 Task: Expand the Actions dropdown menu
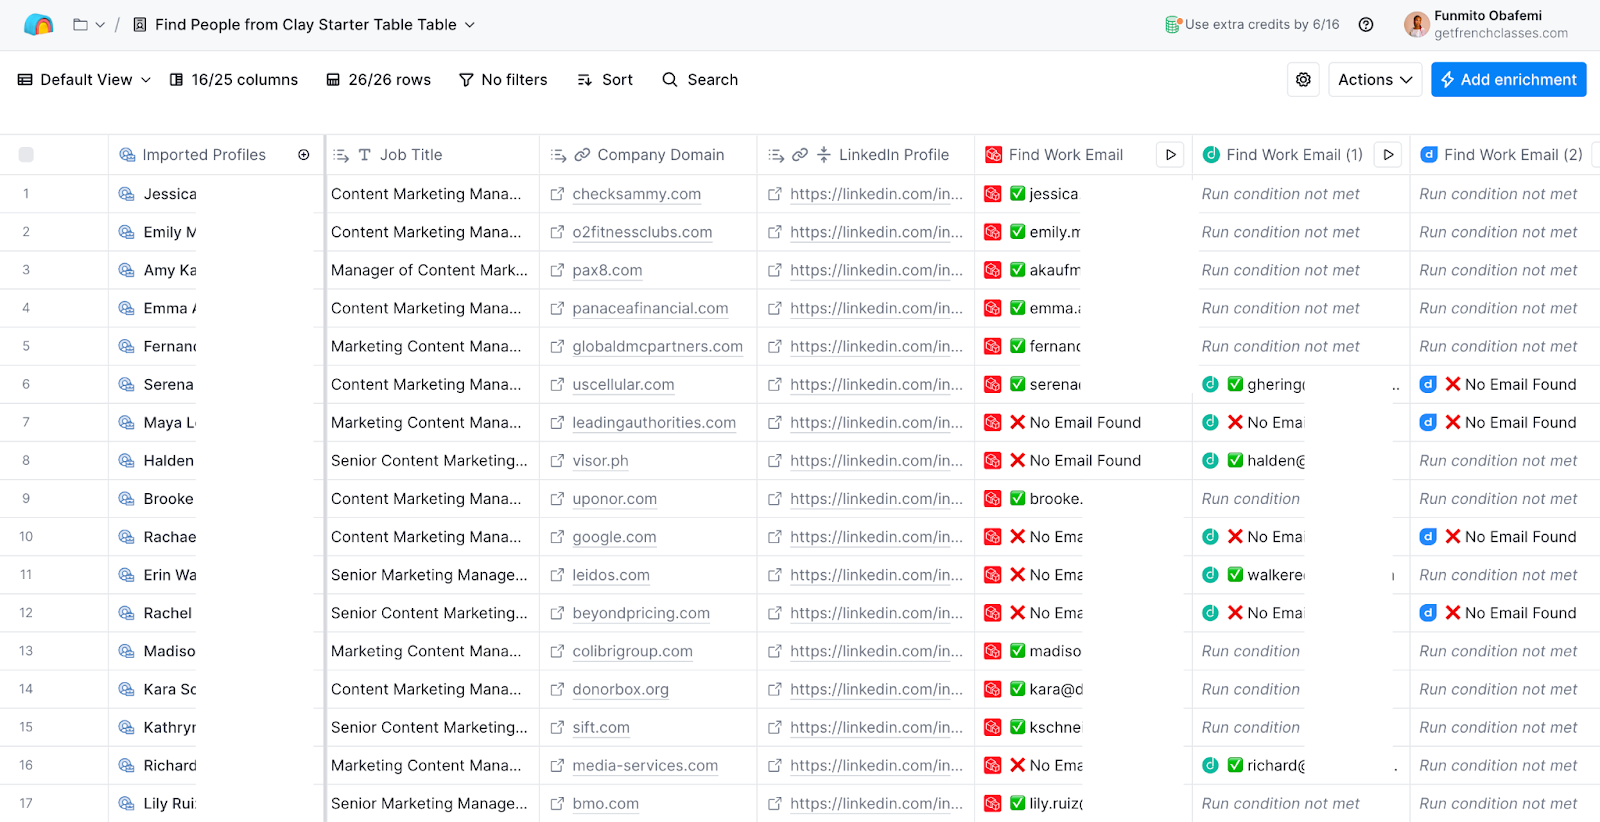(x=1375, y=80)
